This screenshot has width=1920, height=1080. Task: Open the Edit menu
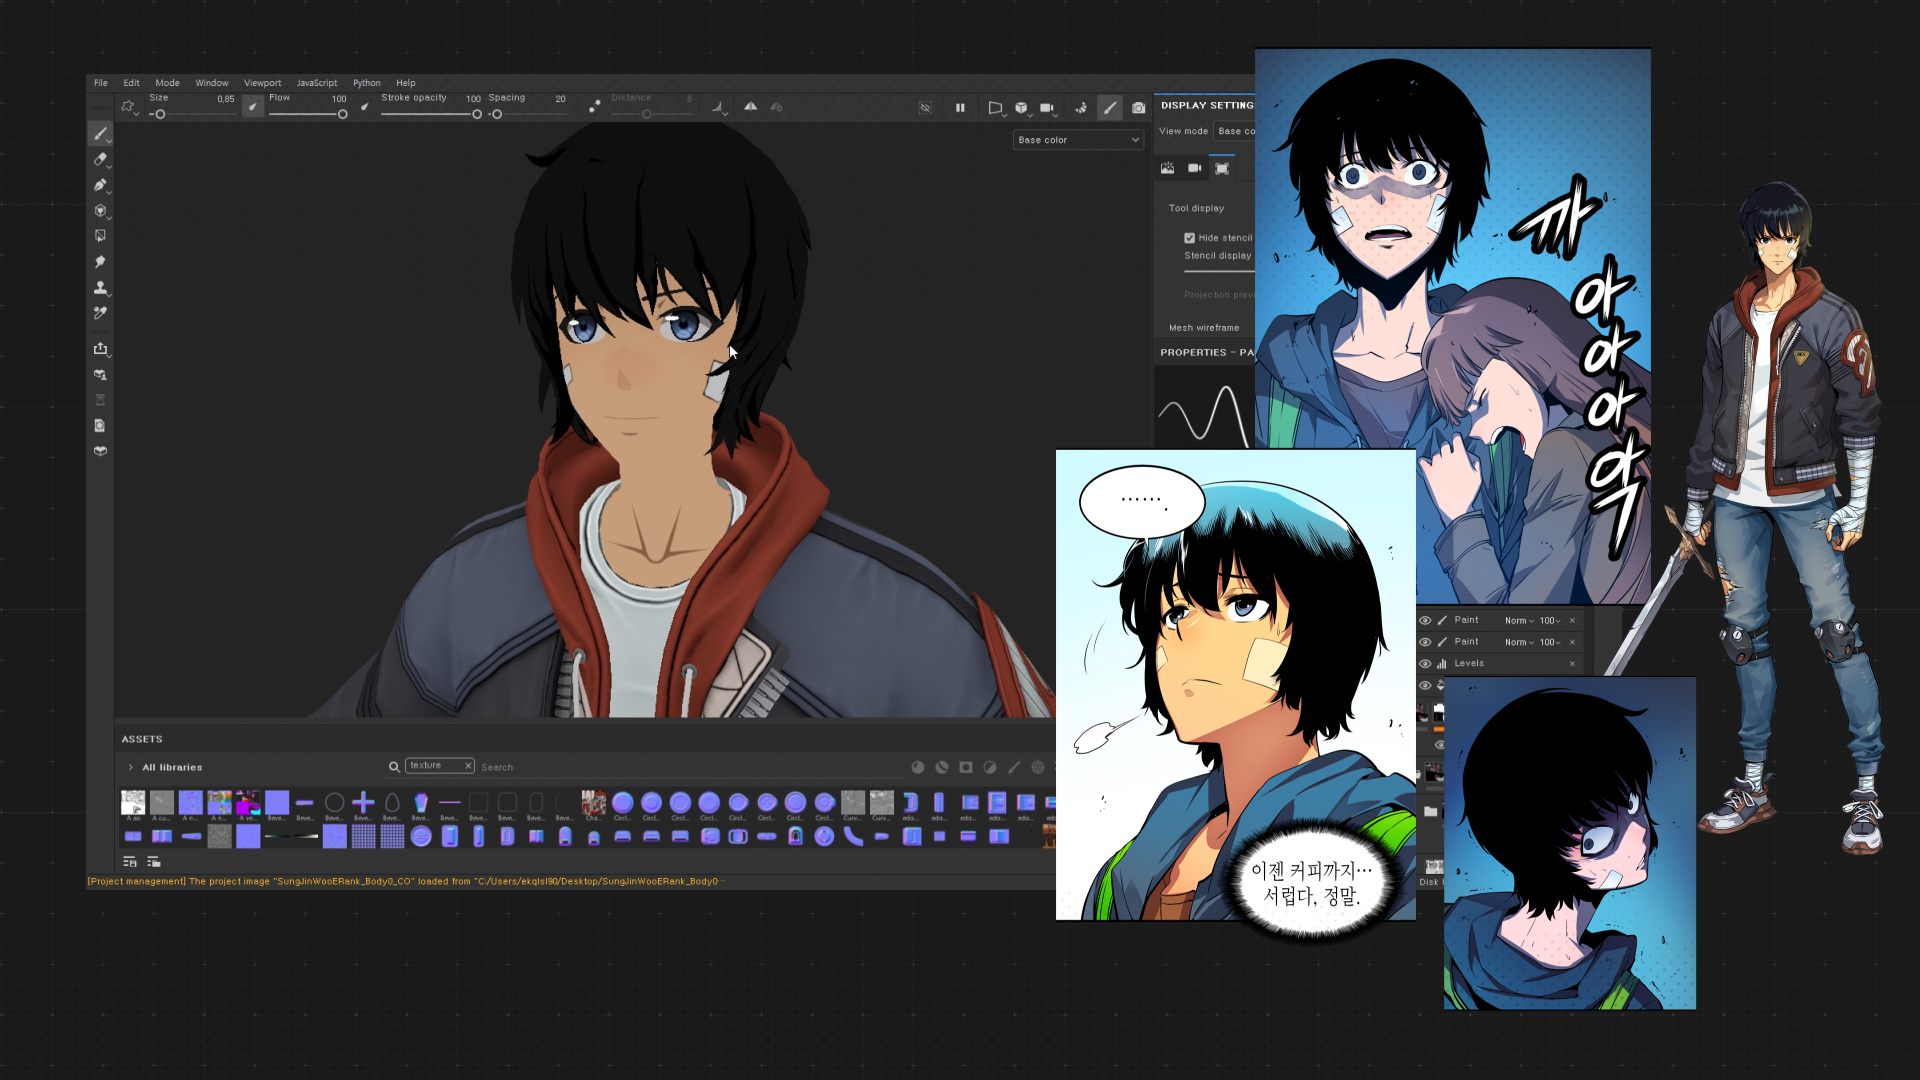tap(131, 83)
